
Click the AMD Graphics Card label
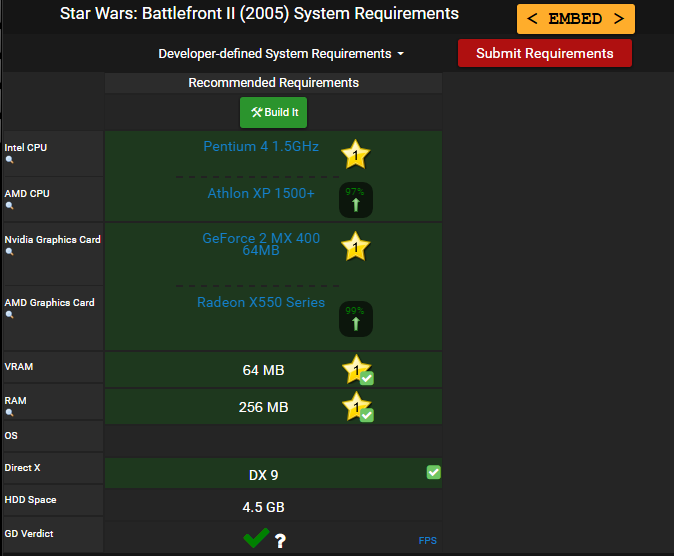pyautogui.click(x=49, y=303)
